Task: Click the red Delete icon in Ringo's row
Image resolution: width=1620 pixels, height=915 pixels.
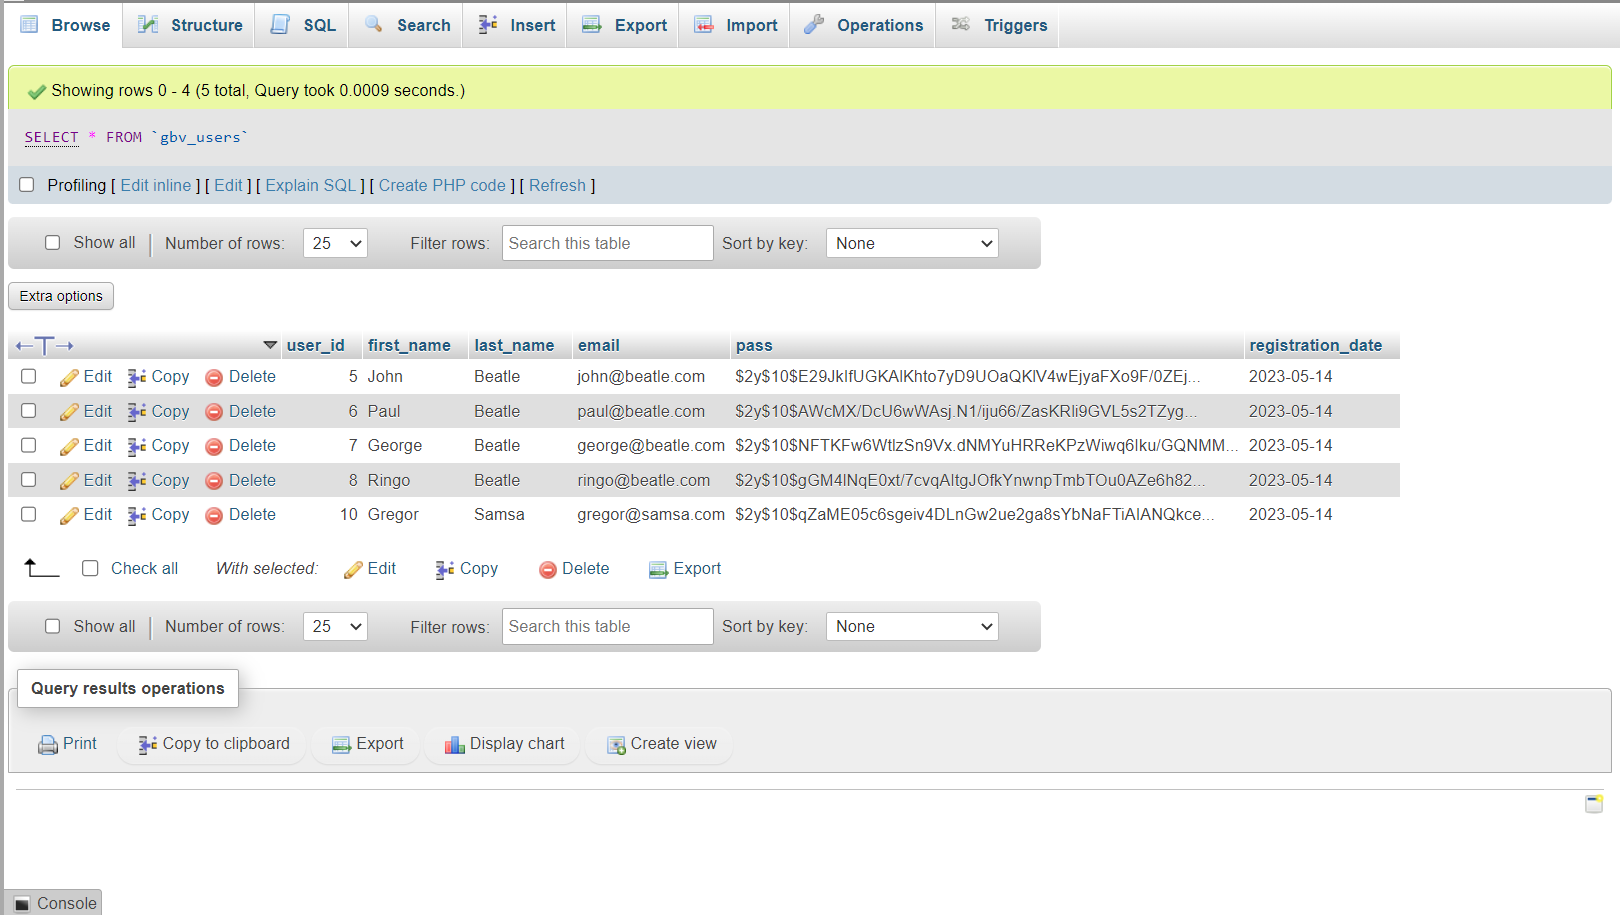Action: 214,481
